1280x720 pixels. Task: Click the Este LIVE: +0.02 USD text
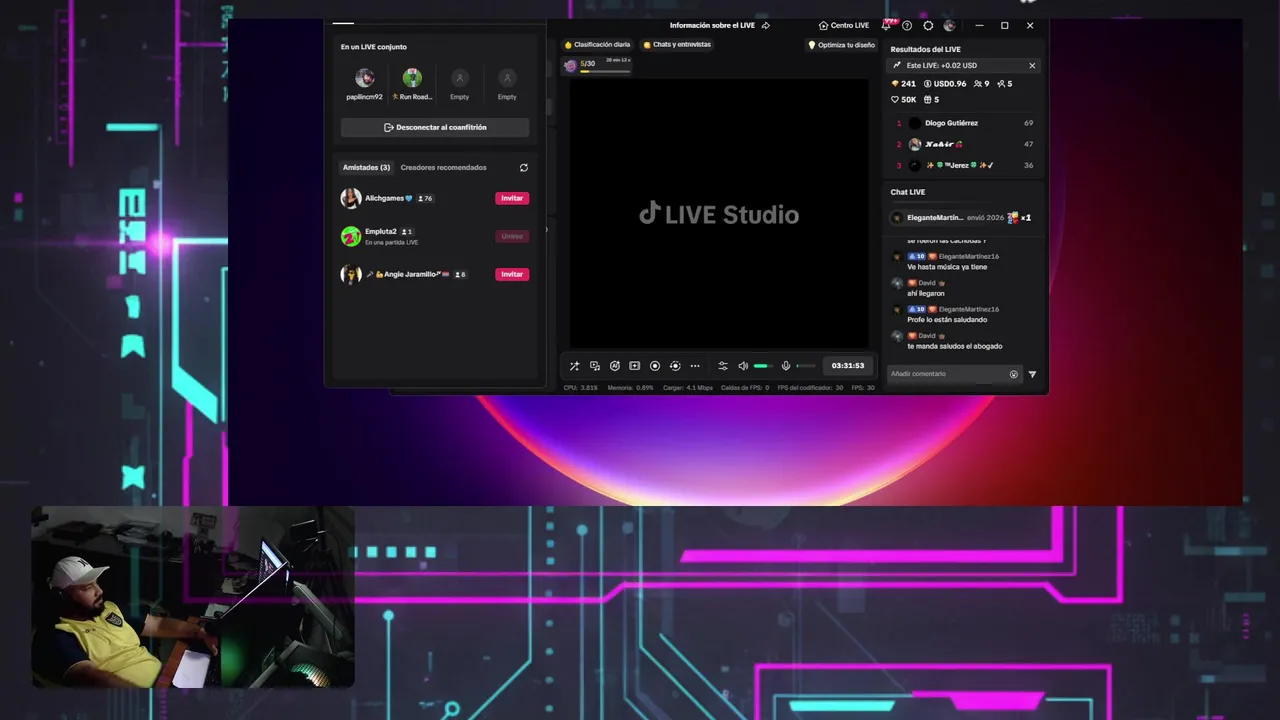point(942,66)
